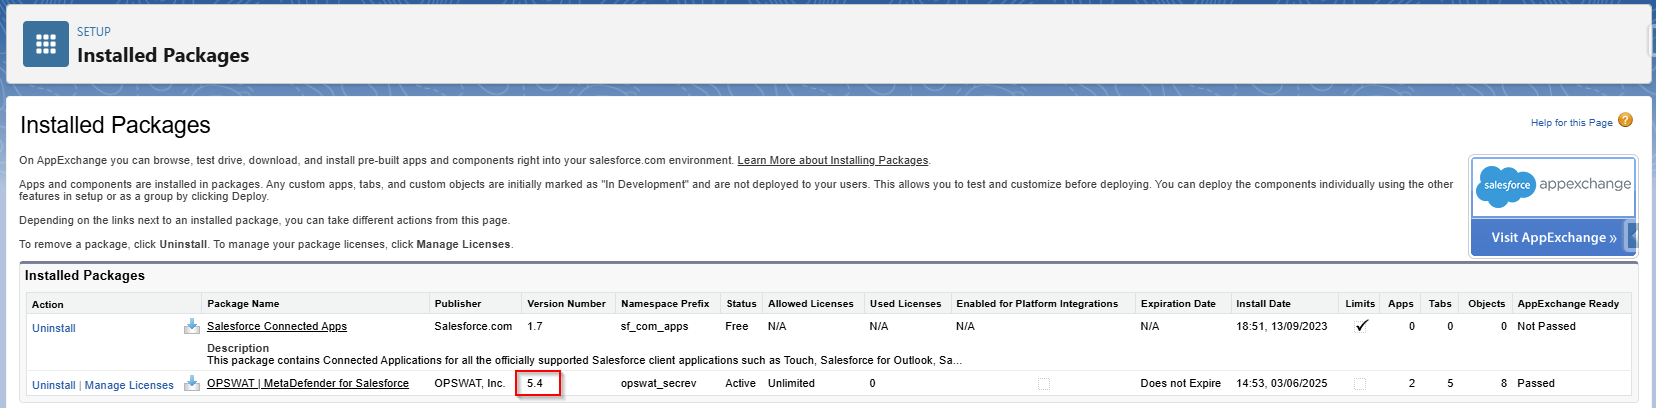The height and width of the screenshot is (408, 1656).
Task: Click download icon for OPSWAT MetaDefender package
Action: [191, 383]
